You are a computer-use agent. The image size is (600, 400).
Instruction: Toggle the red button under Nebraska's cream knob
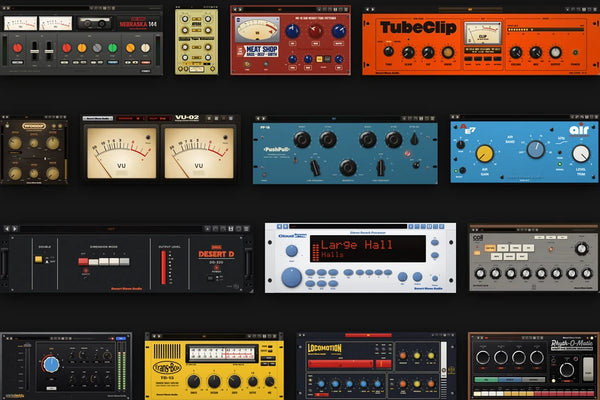pyautogui.click(x=145, y=62)
